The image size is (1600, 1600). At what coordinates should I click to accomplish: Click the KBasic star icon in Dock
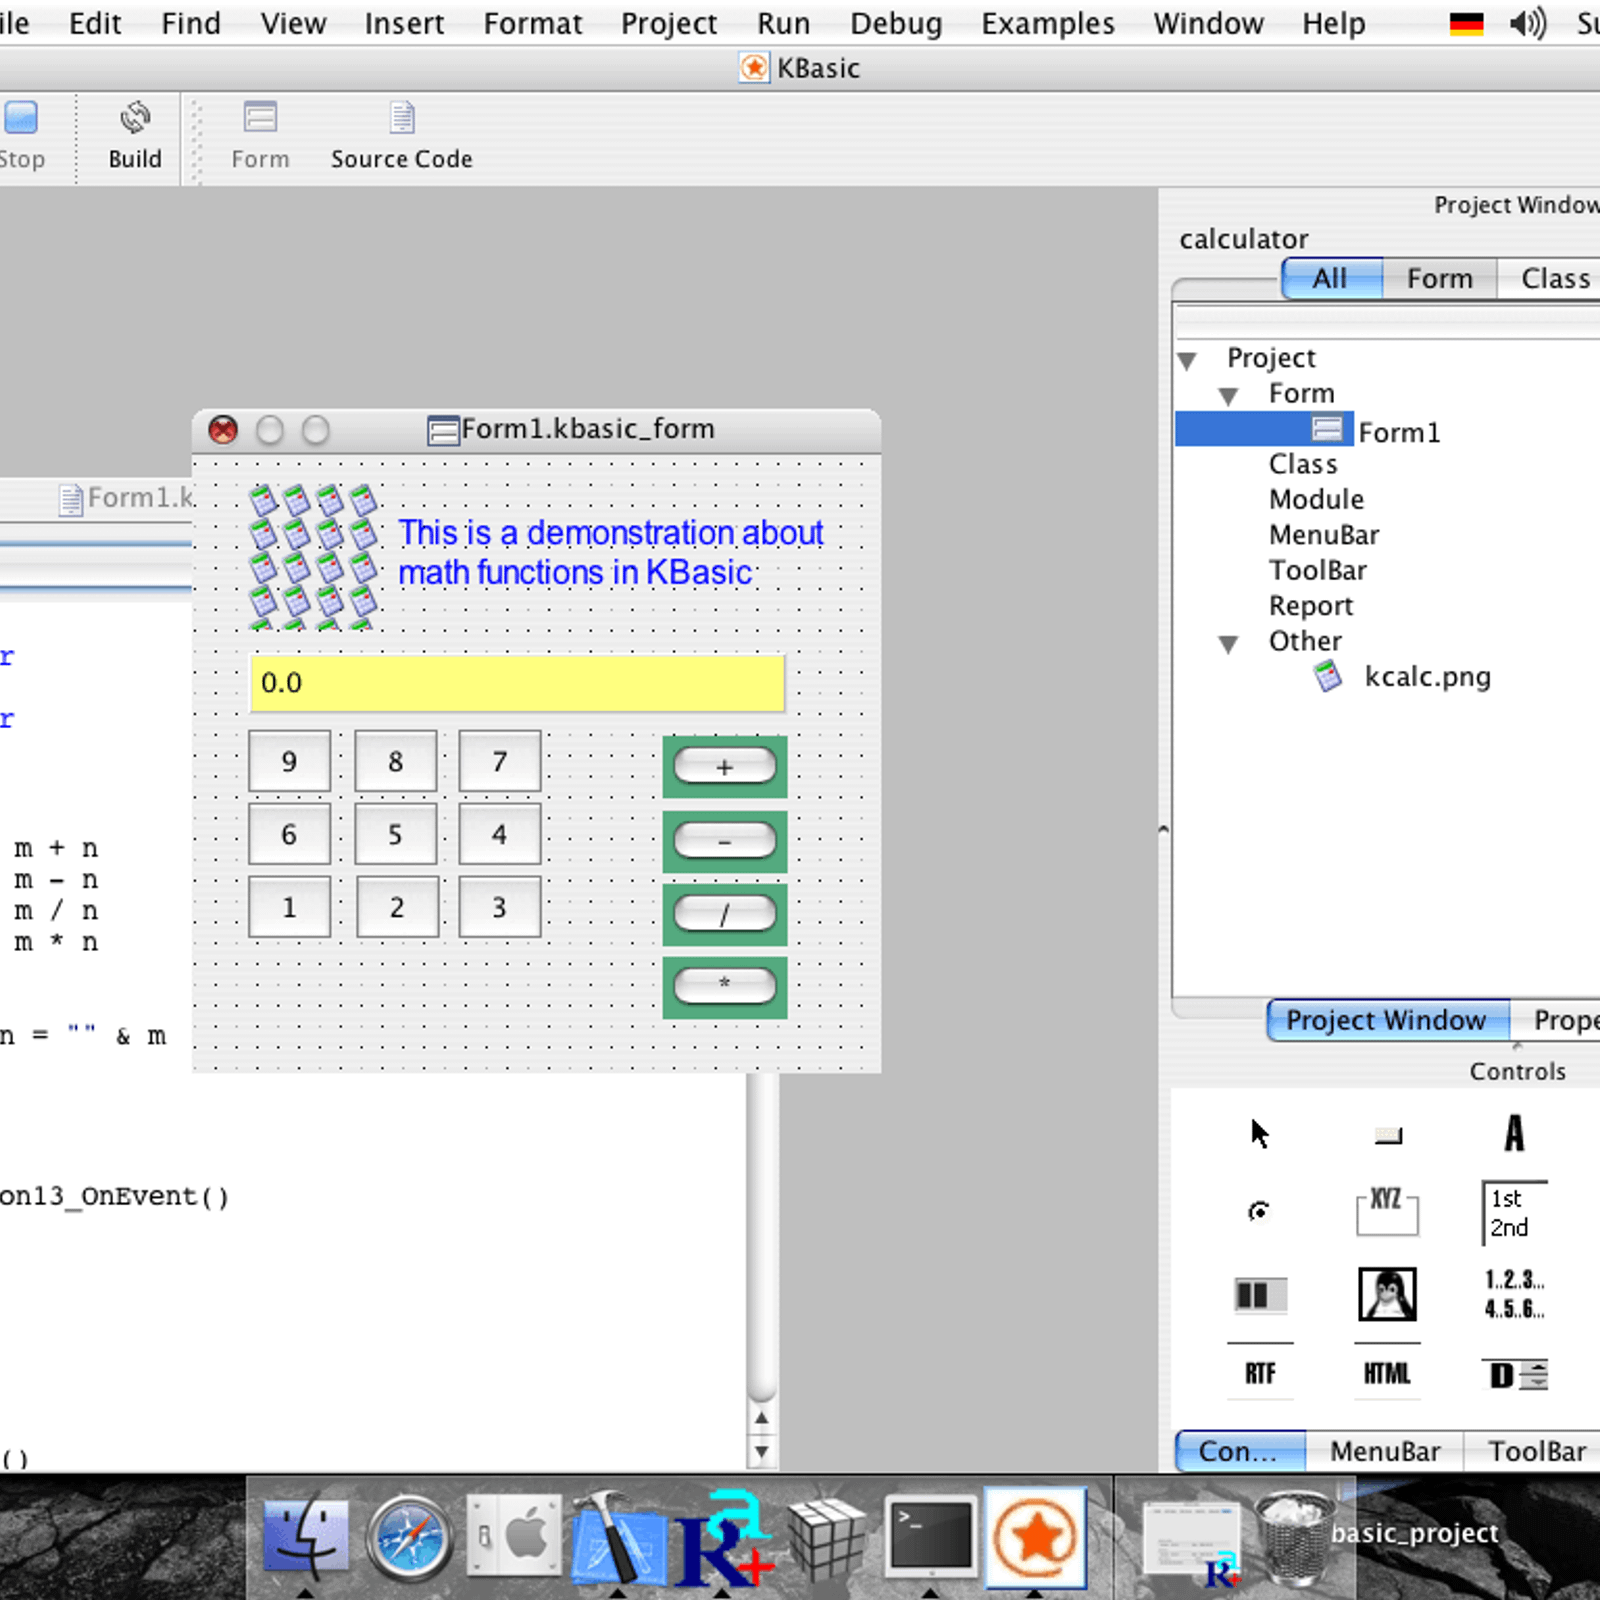click(1035, 1537)
